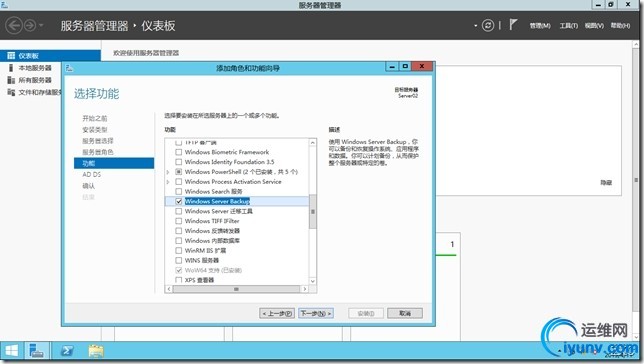Click the 取消 cancel button
This screenshot has height=364, width=644.
click(405, 313)
